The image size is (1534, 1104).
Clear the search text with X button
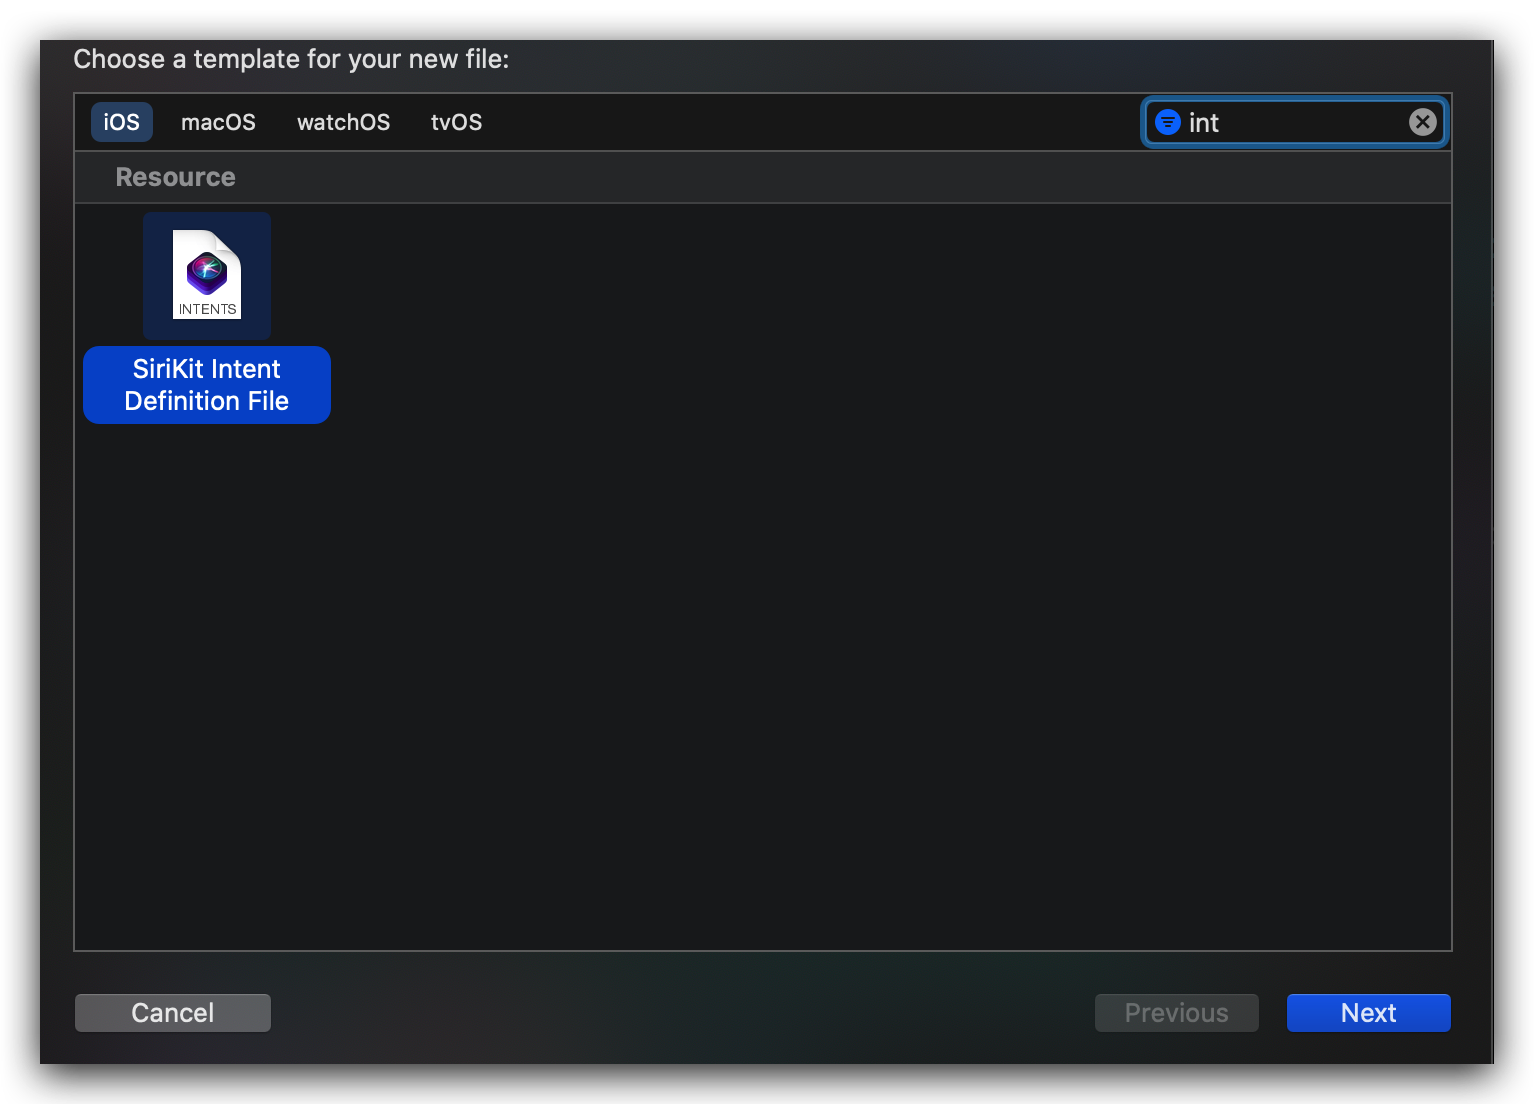1422,122
